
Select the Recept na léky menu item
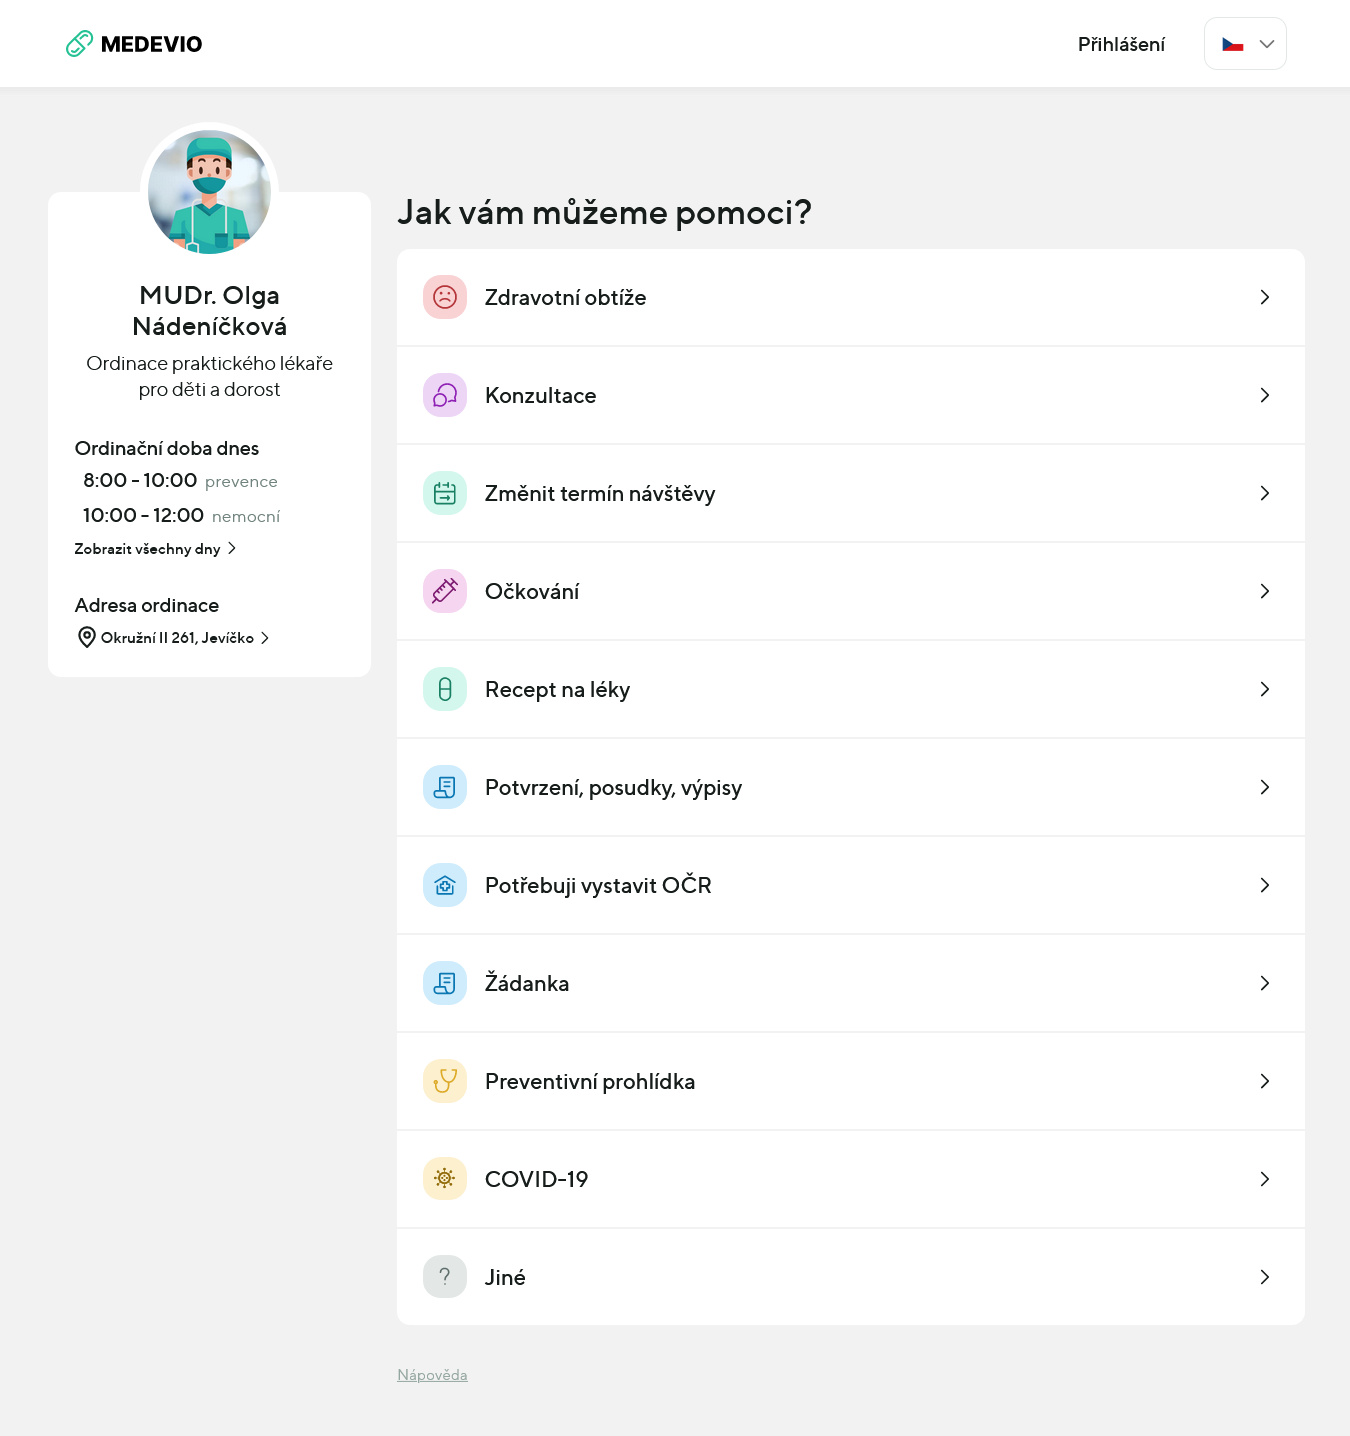tap(851, 689)
